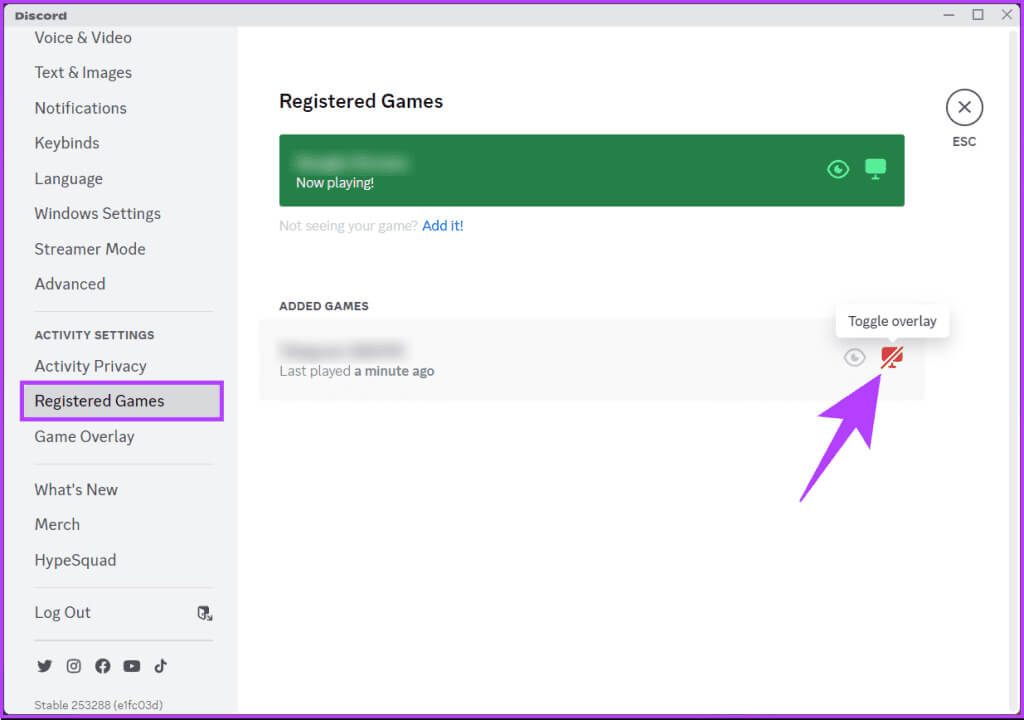Toggle detection eye for the now-playing game
This screenshot has width=1024, height=720.
pos(838,169)
